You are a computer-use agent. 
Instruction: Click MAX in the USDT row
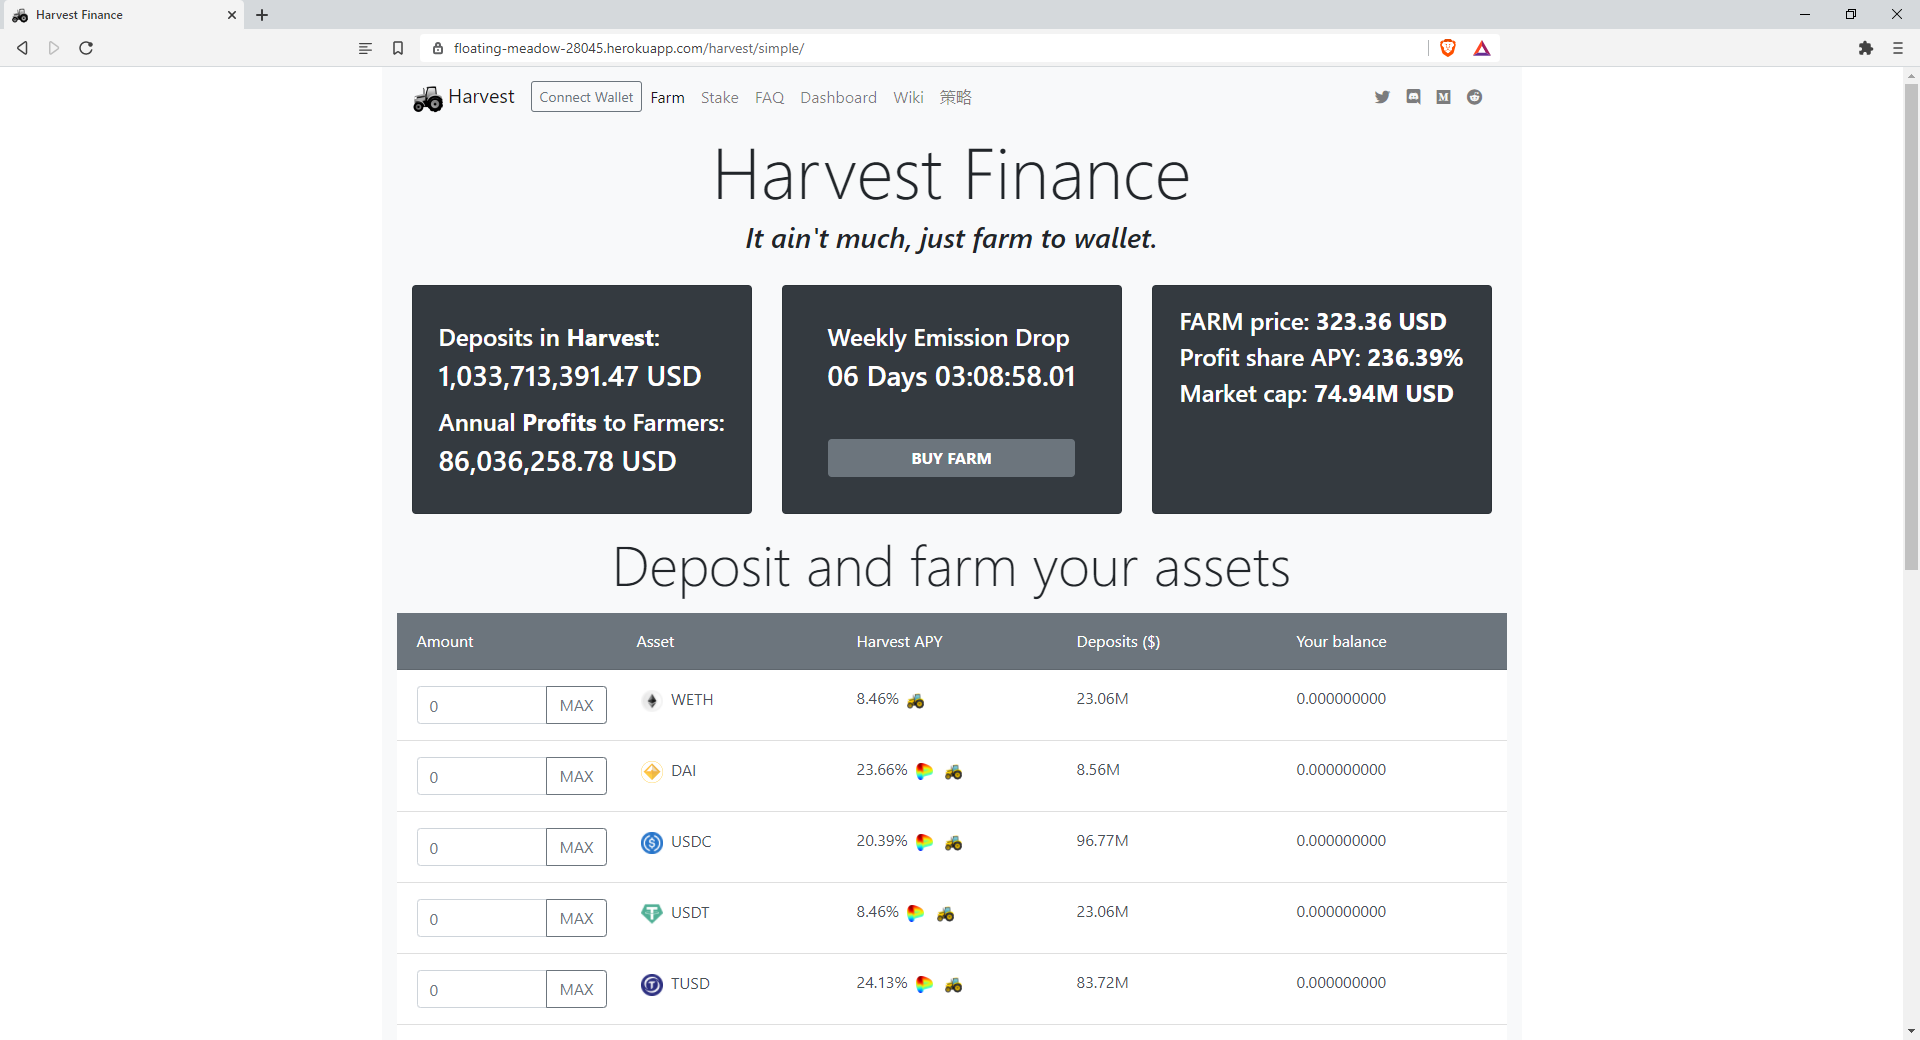(x=576, y=918)
